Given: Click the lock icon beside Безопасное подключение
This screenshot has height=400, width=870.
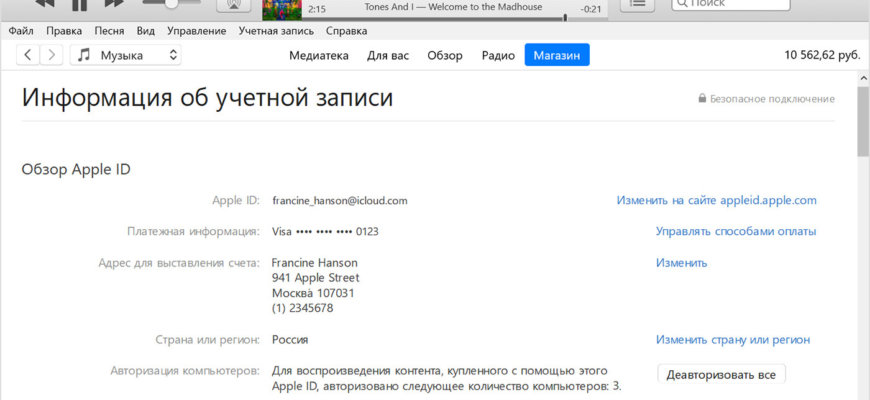Looking at the screenshot, I should point(702,99).
